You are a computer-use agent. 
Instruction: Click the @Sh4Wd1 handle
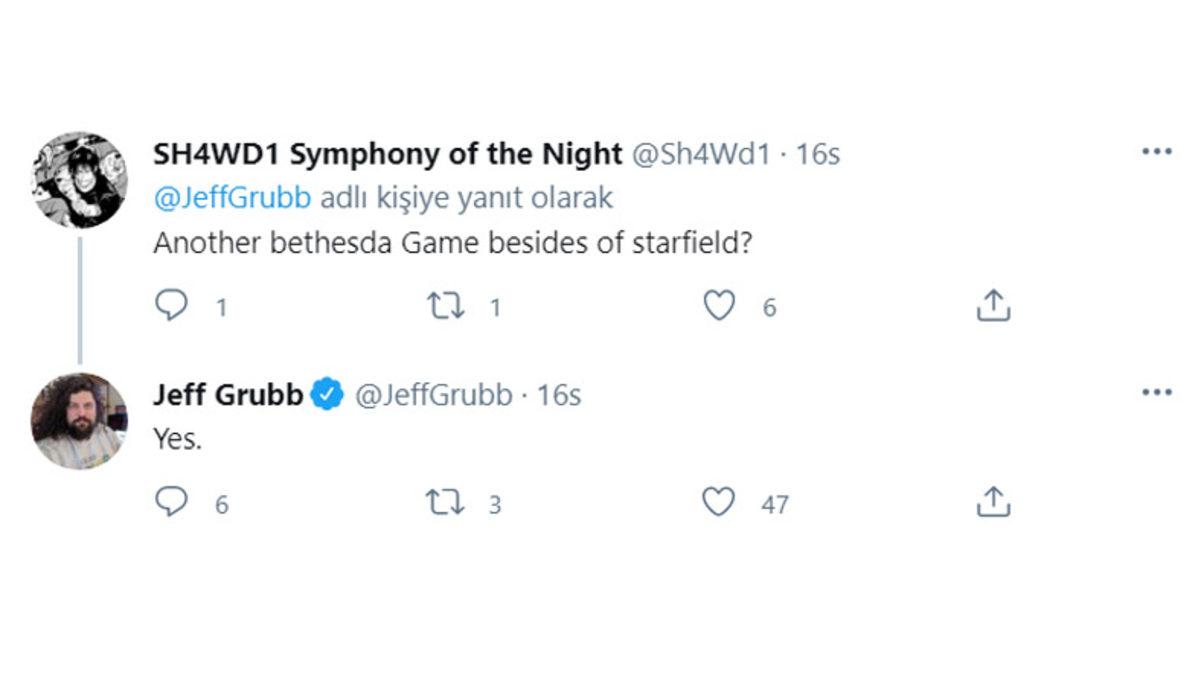[701, 154]
